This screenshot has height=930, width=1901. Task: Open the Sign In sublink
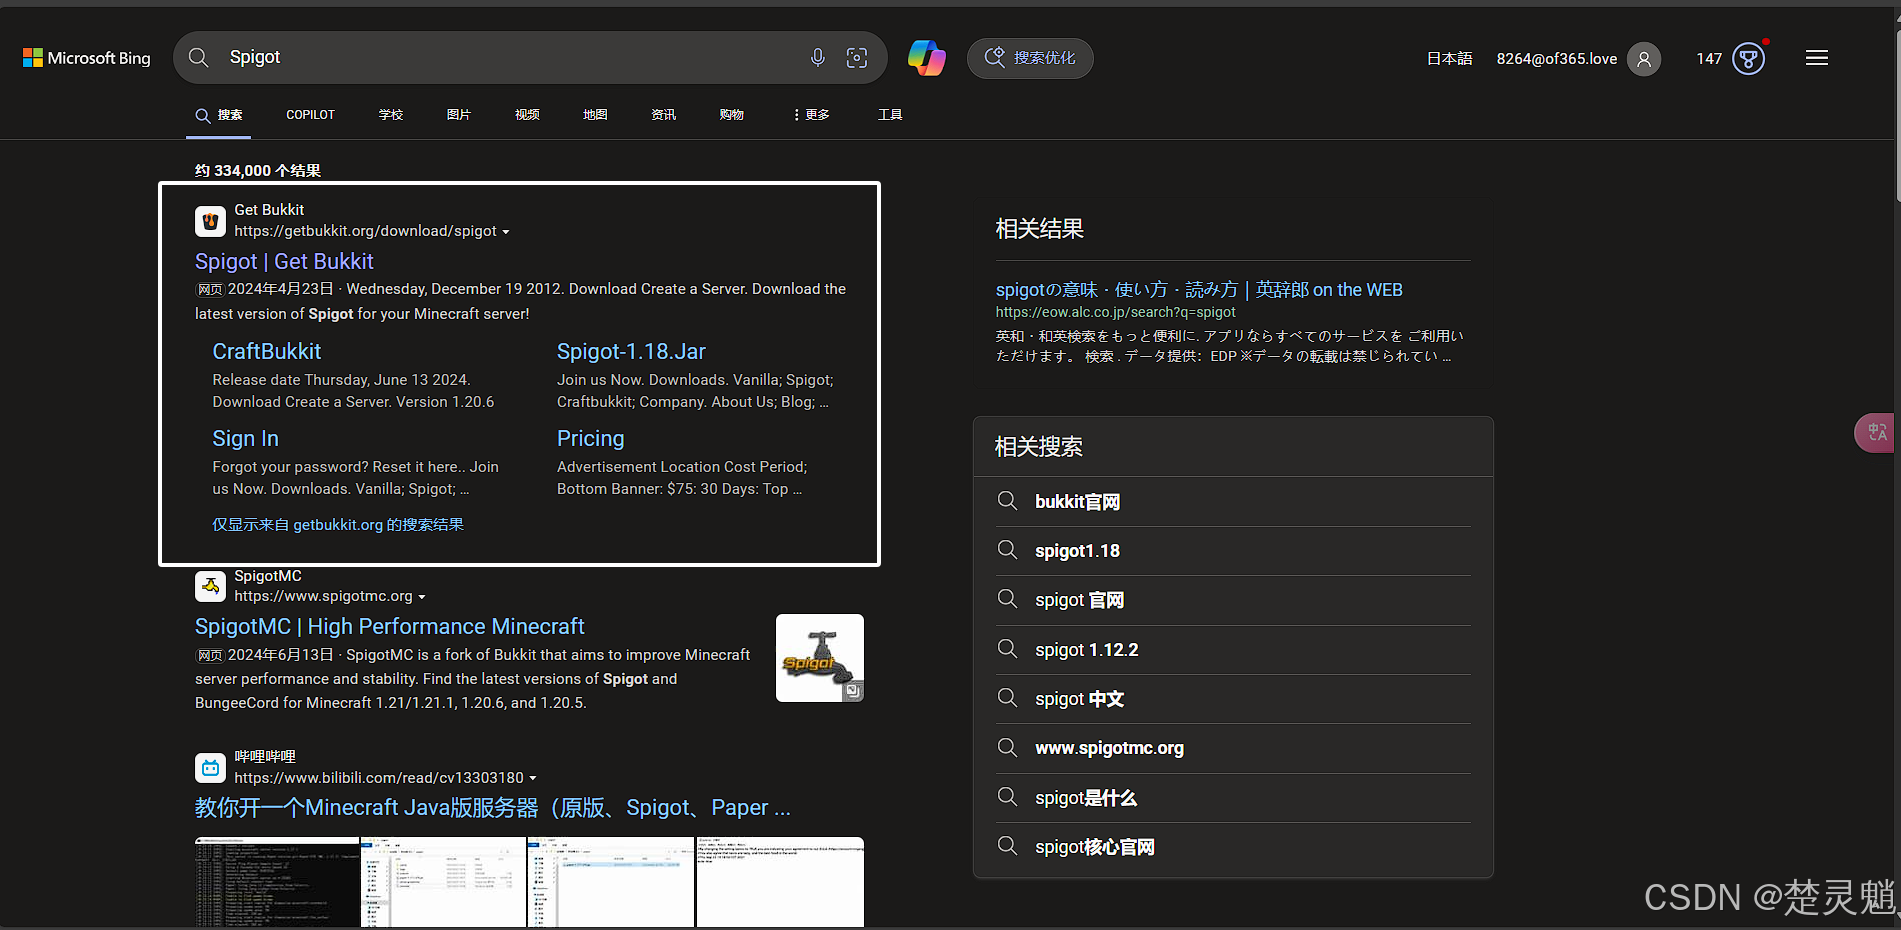click(245, 439)
